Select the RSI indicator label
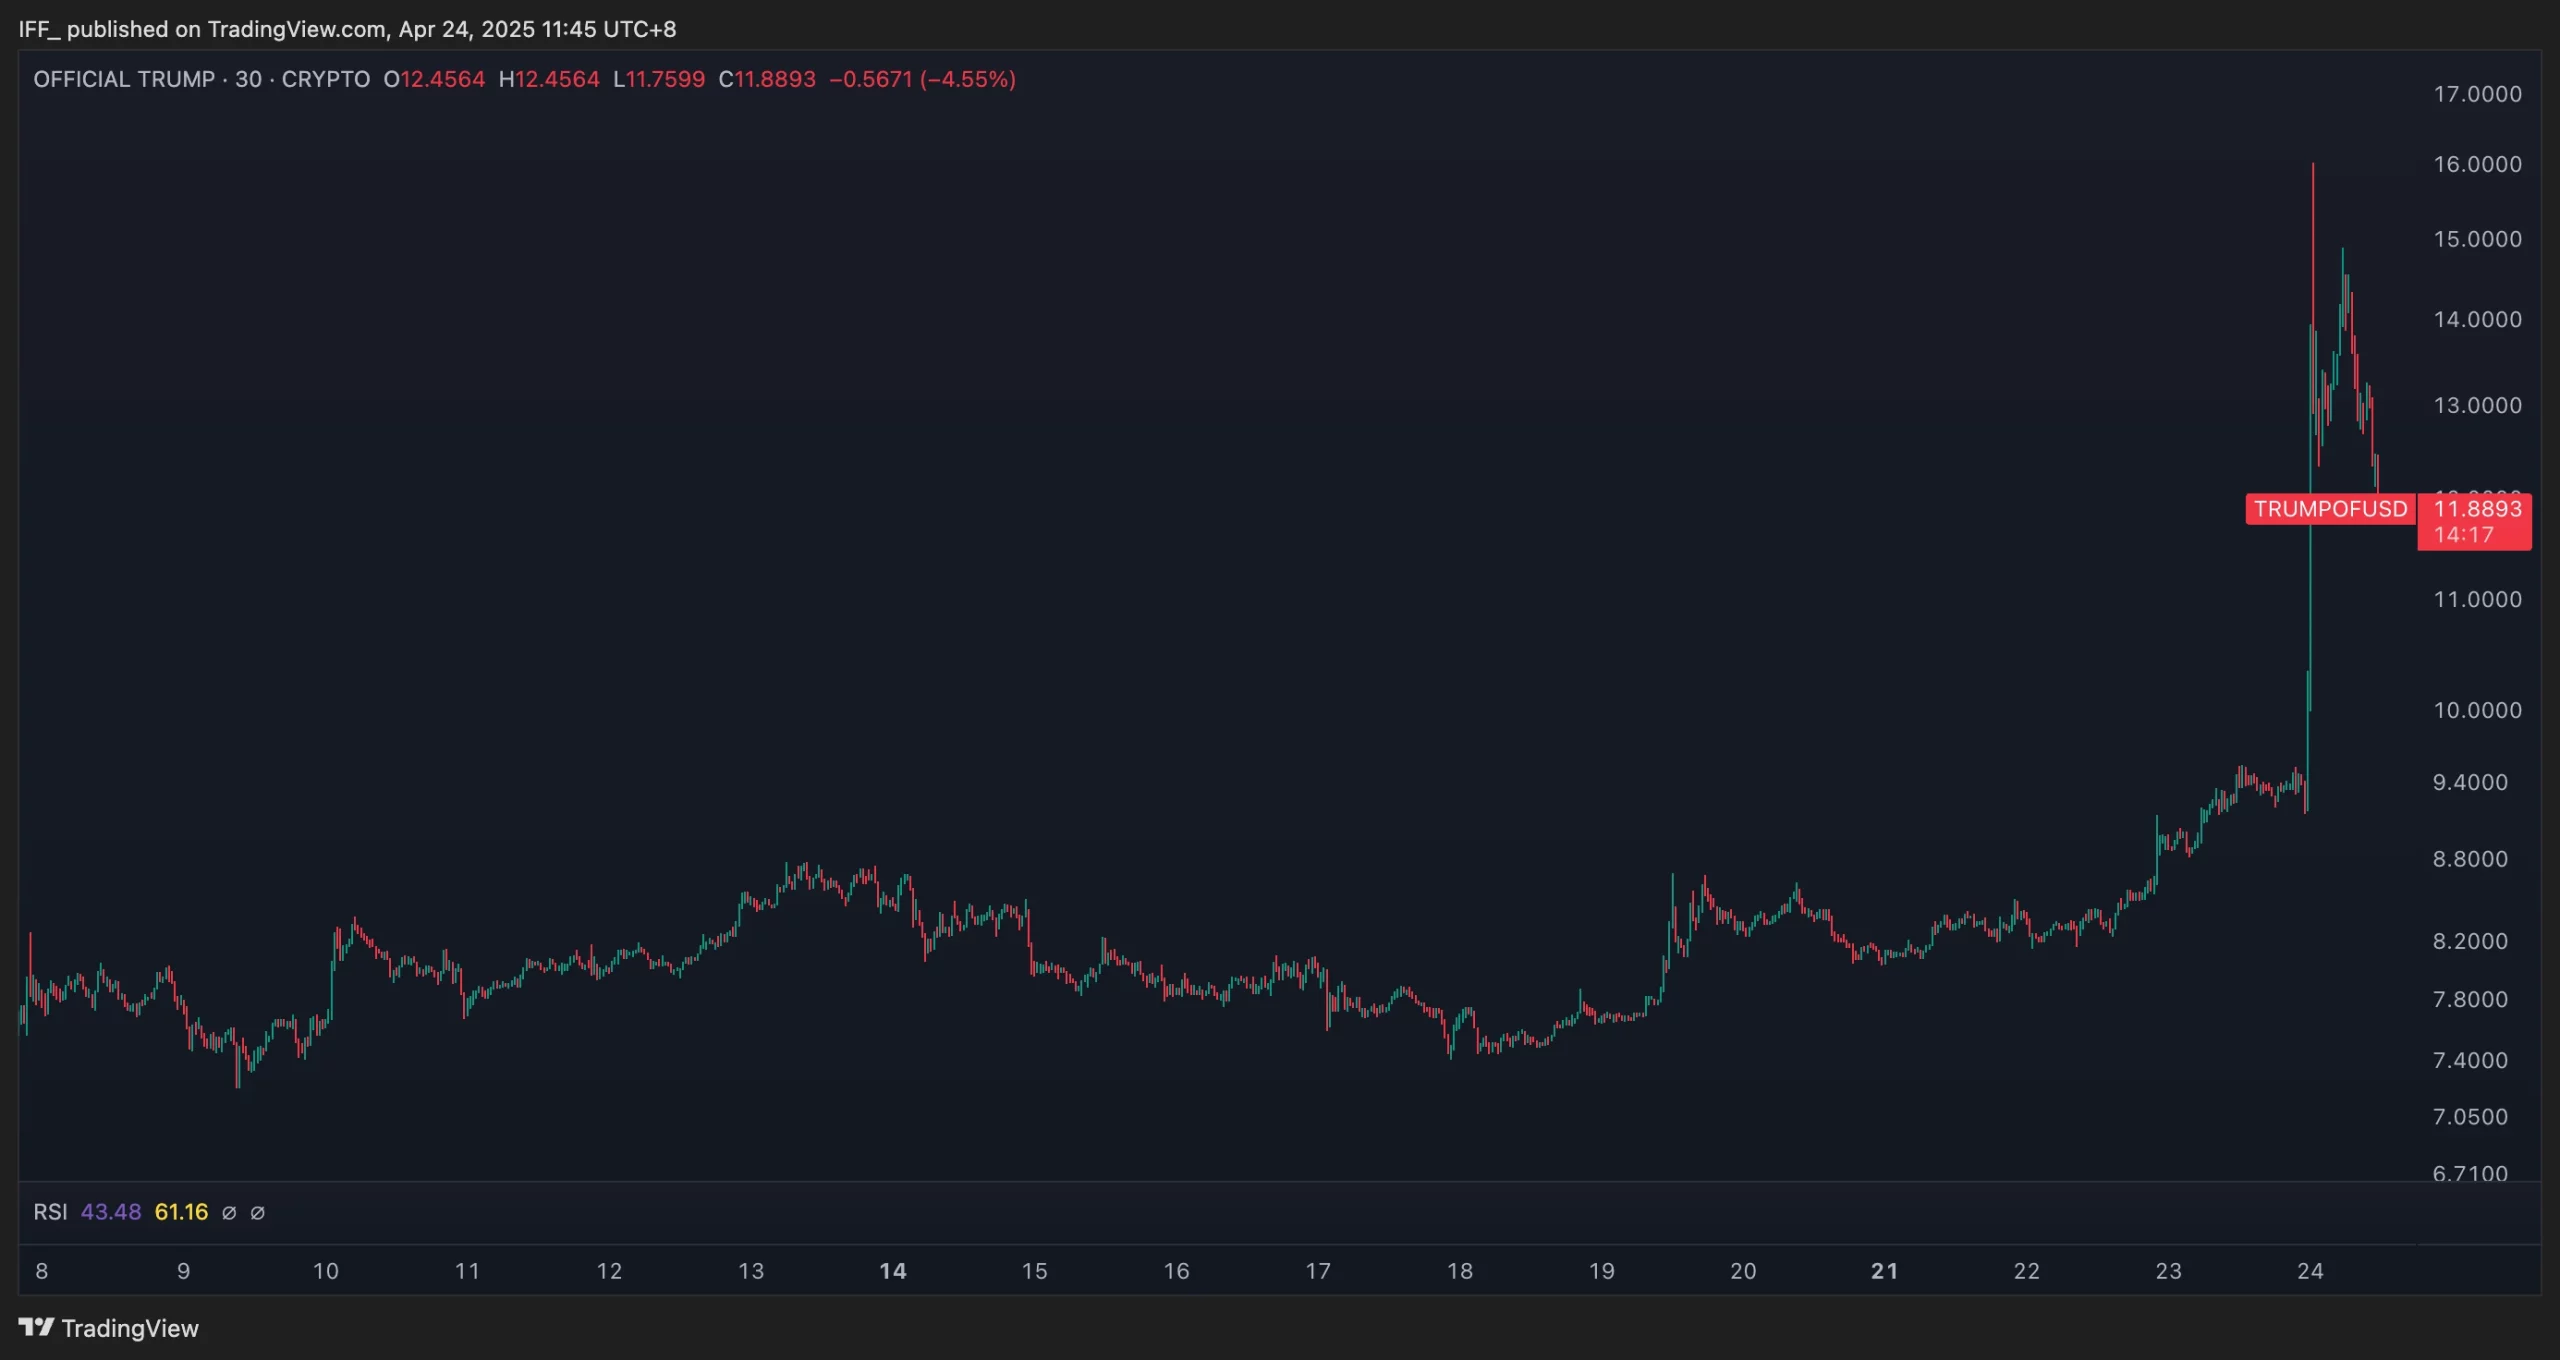This screenshot has height=1360, width=2560. [50, 1212]
